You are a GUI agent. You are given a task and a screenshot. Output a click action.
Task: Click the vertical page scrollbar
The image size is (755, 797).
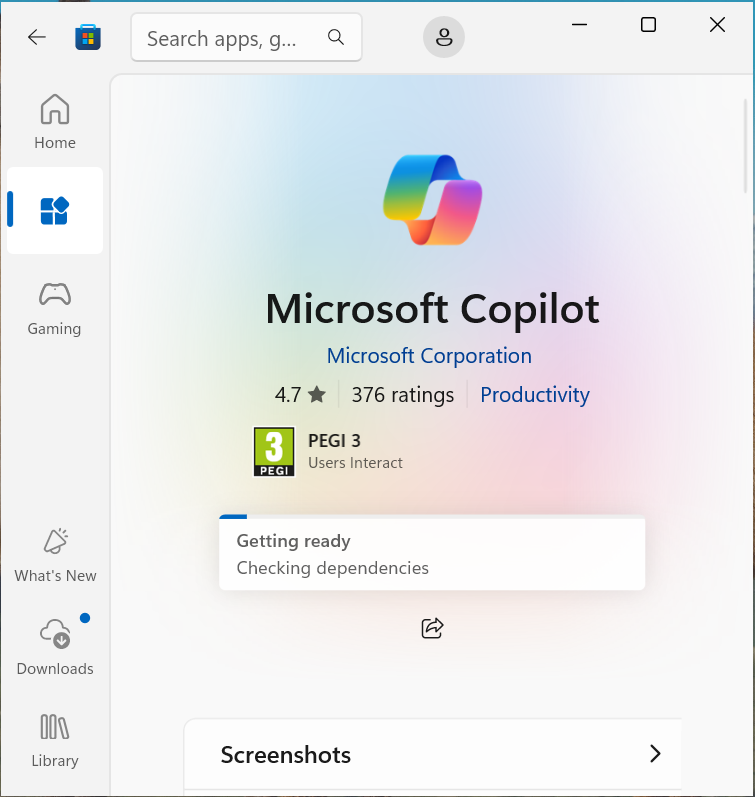(x=745, y=146)
